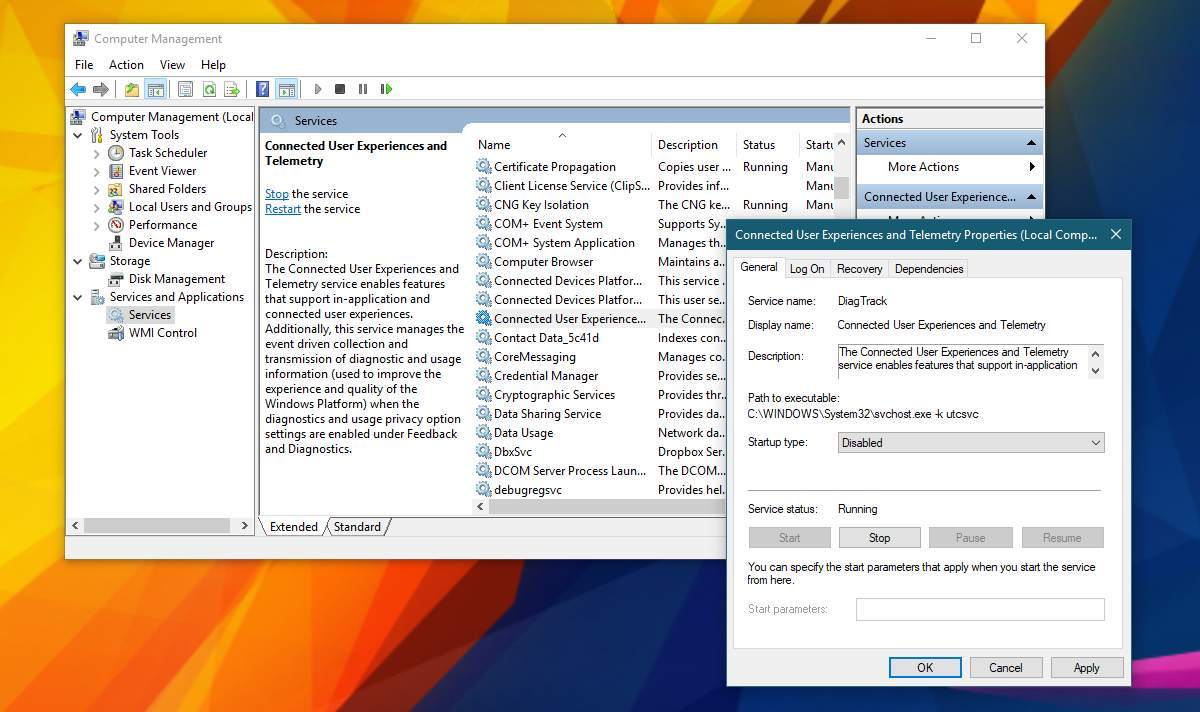Viewport: 1200px width, 712px height.
Task: Collapse the Services section in Actions pane
Action: (x=1031, y=143)
